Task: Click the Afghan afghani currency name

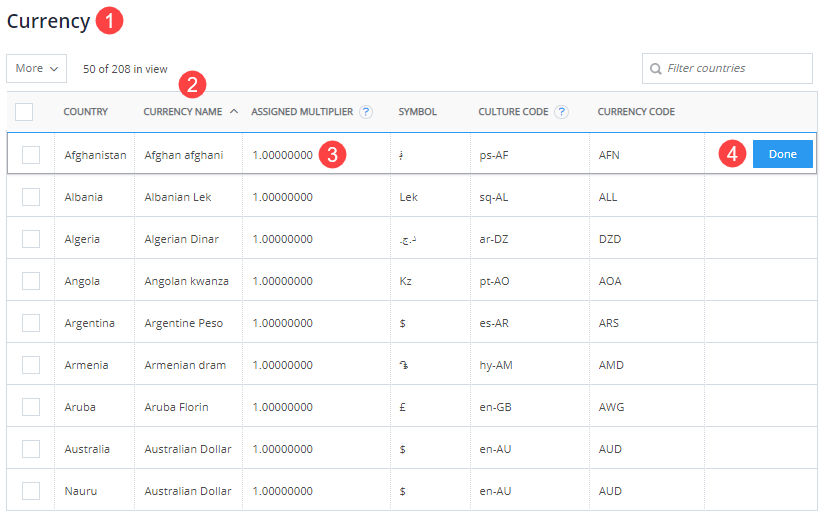Action: pos(184,155)
